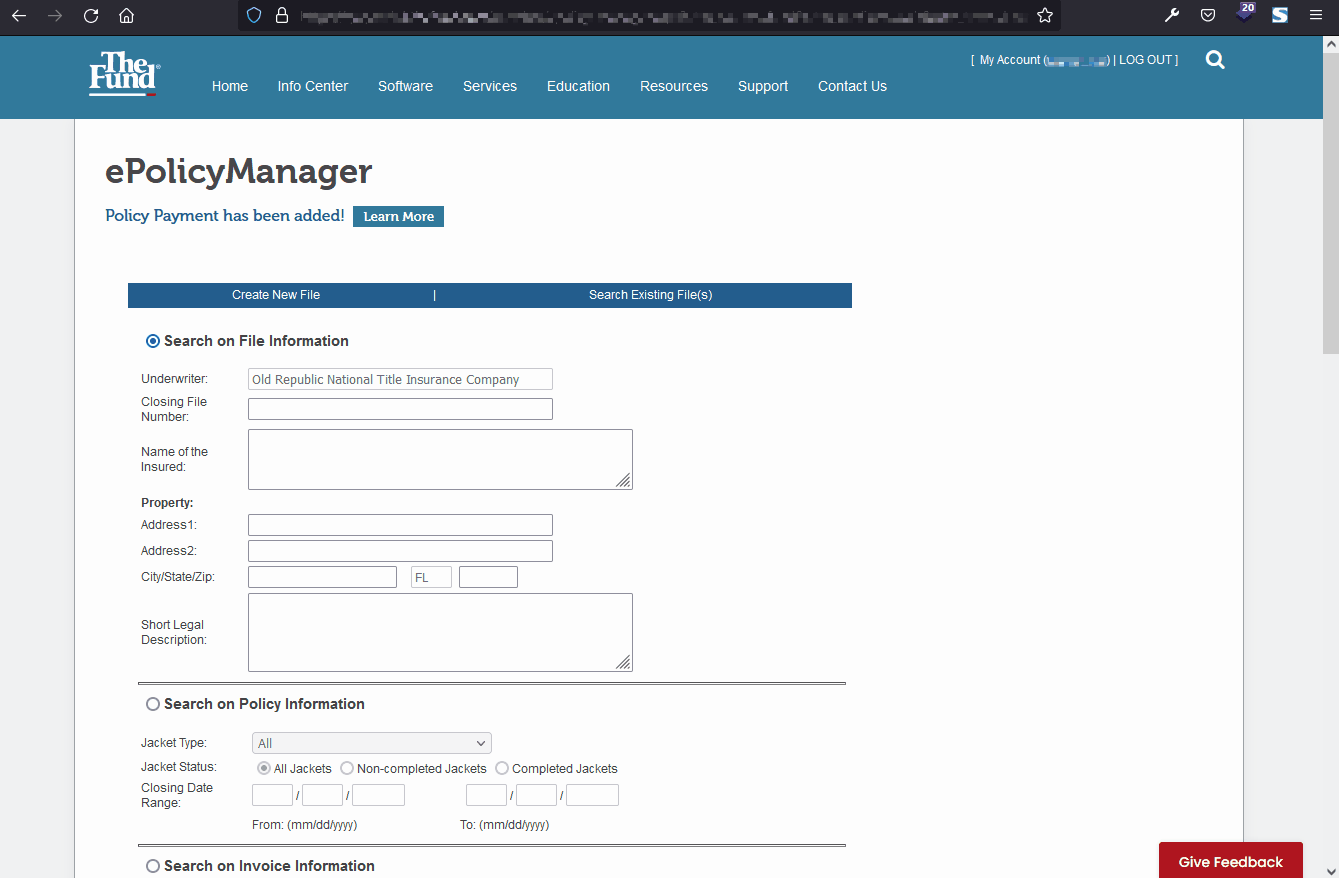Viewport: 1339px width, 878px height.
Task: Choose Completed Jackets status option
Action: coord(502,768)
